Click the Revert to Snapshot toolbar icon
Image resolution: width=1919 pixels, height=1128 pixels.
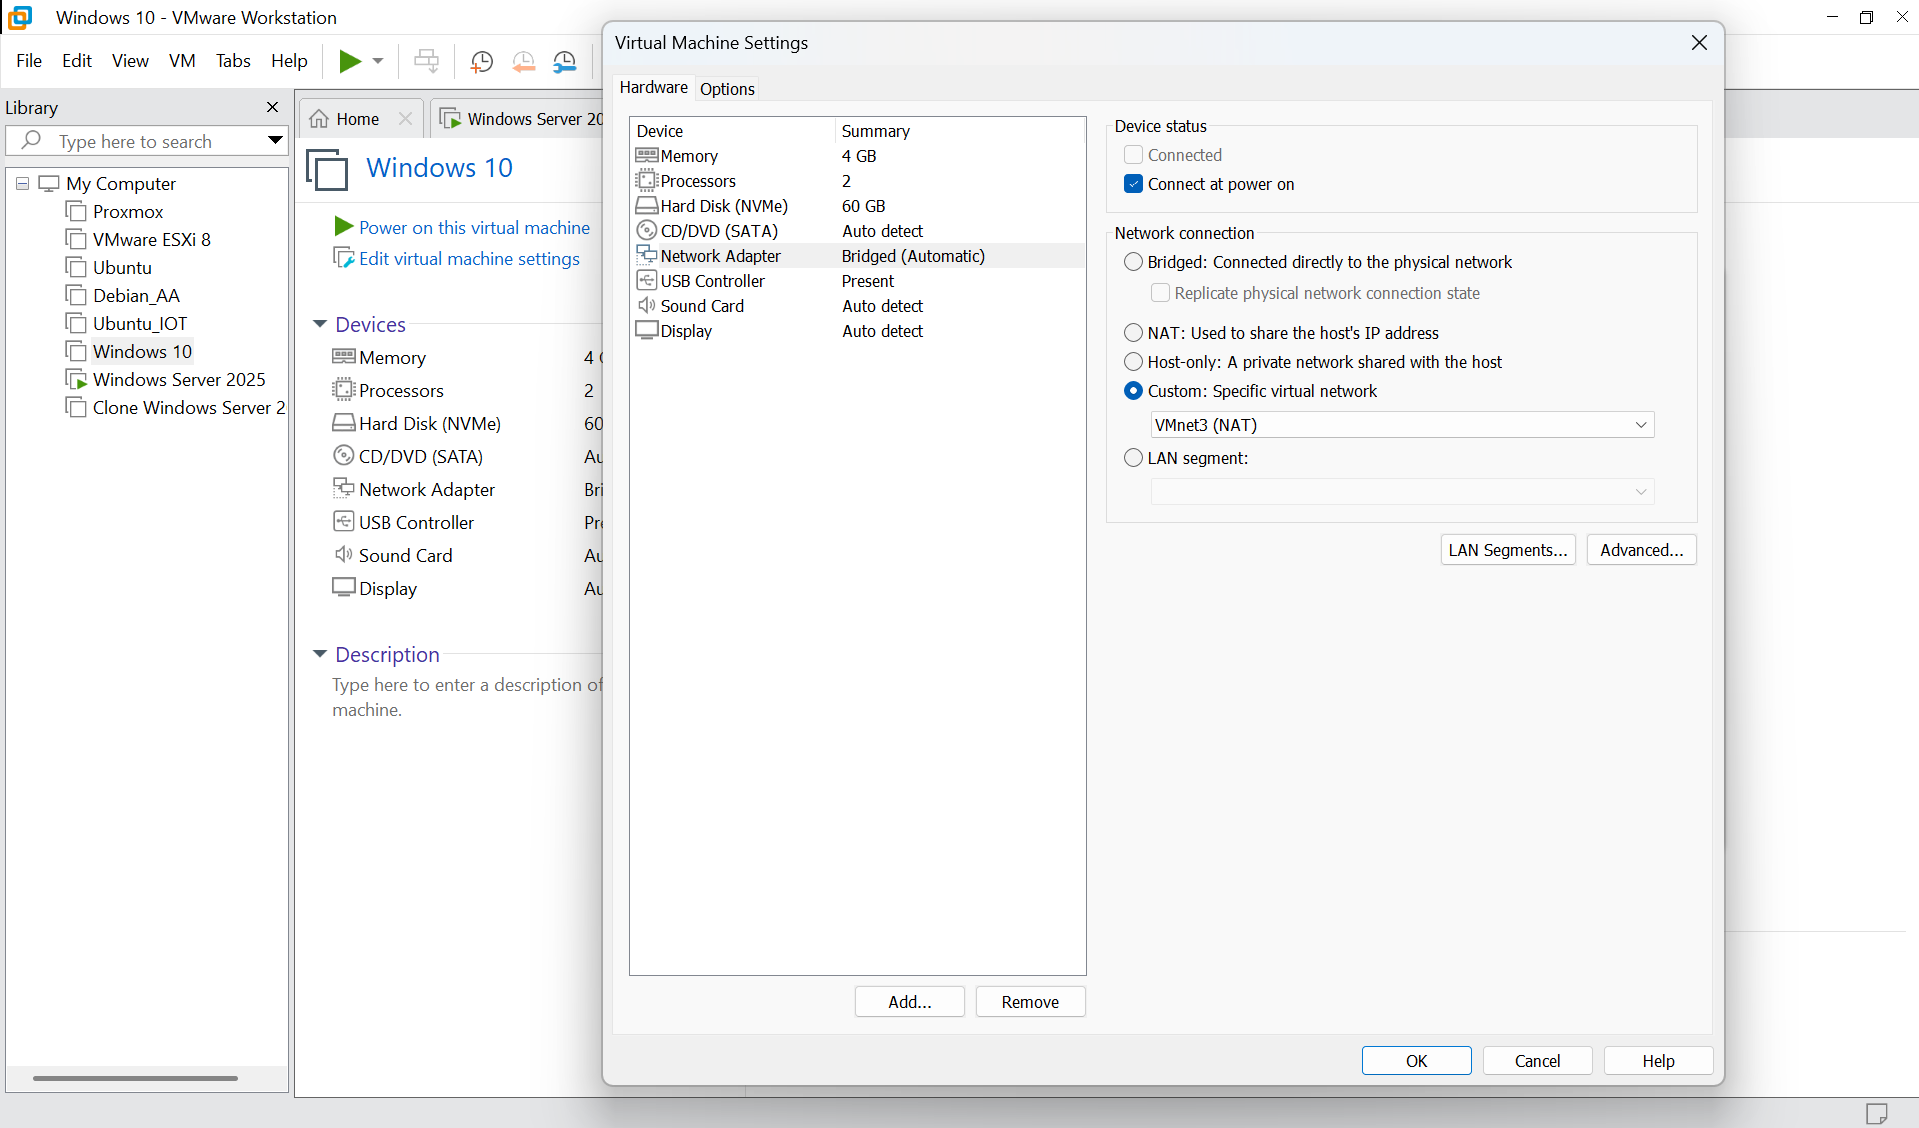523,62
